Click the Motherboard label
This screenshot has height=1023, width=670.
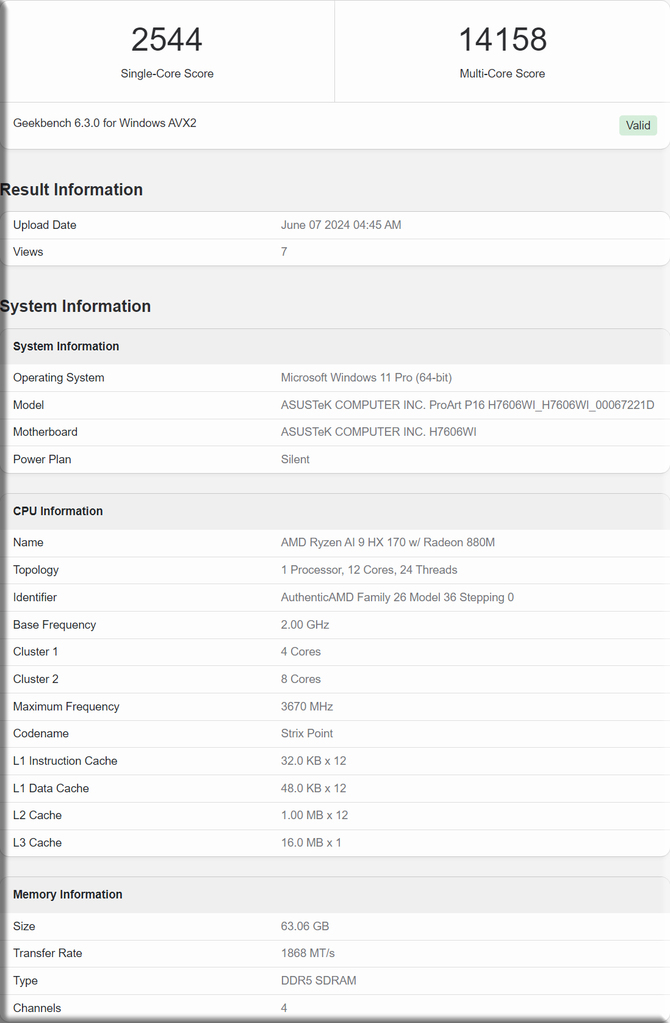tap(45, 432)
